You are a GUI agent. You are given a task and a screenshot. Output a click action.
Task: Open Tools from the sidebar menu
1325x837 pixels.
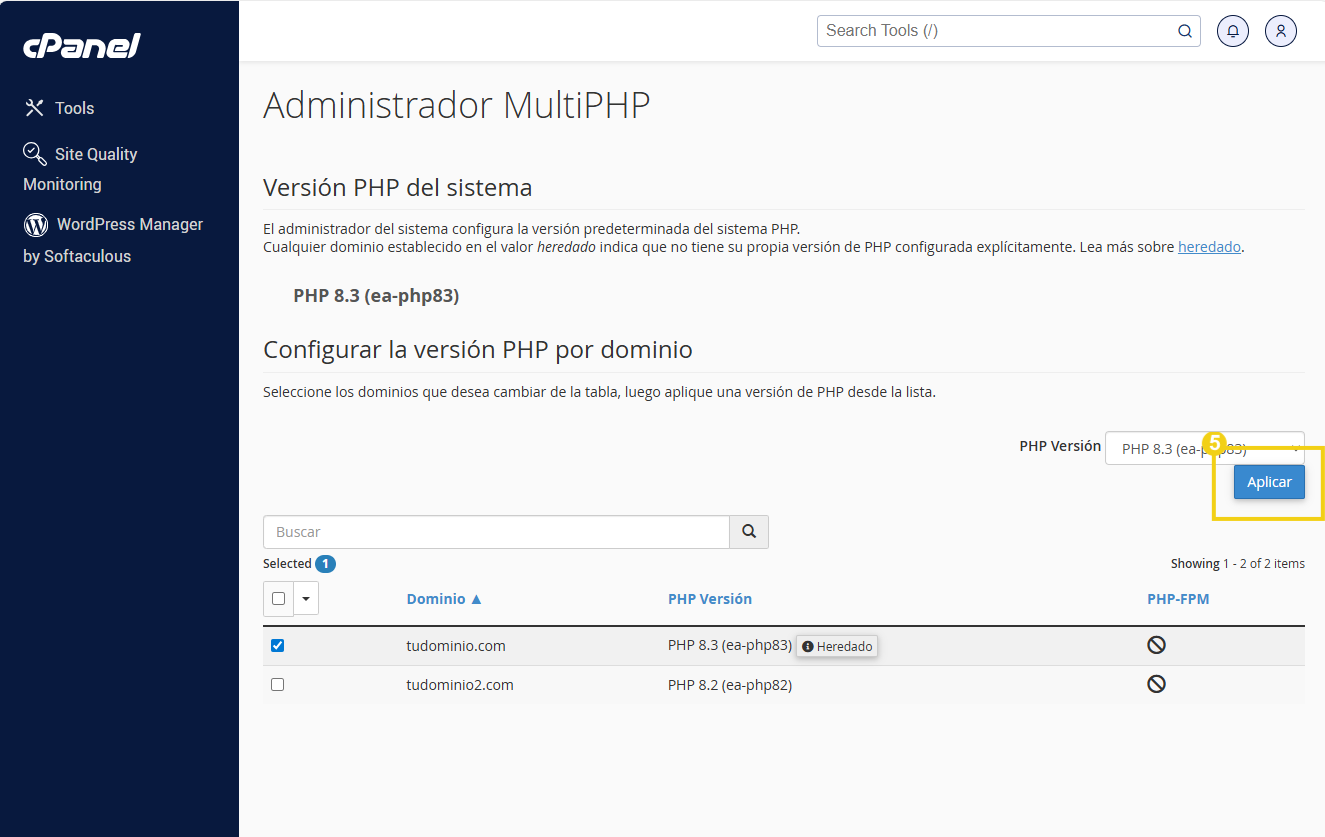coord(77,107)
